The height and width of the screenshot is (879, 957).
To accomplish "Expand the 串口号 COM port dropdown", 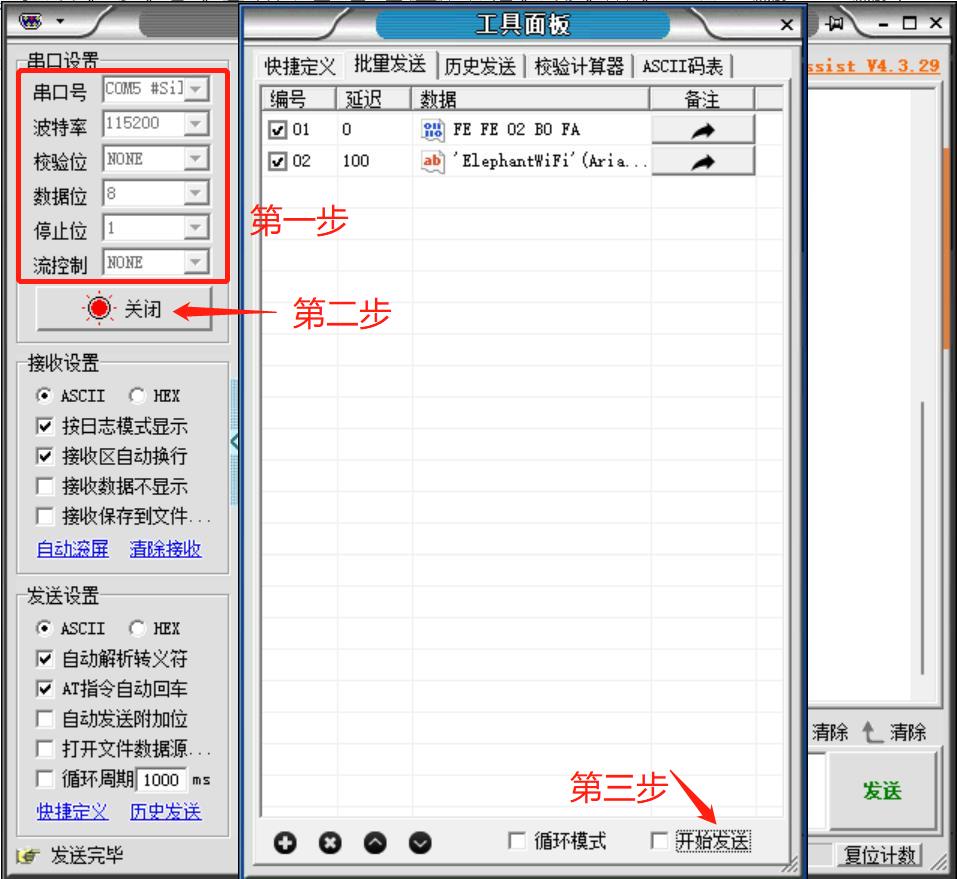I will (x=195, y=90).
